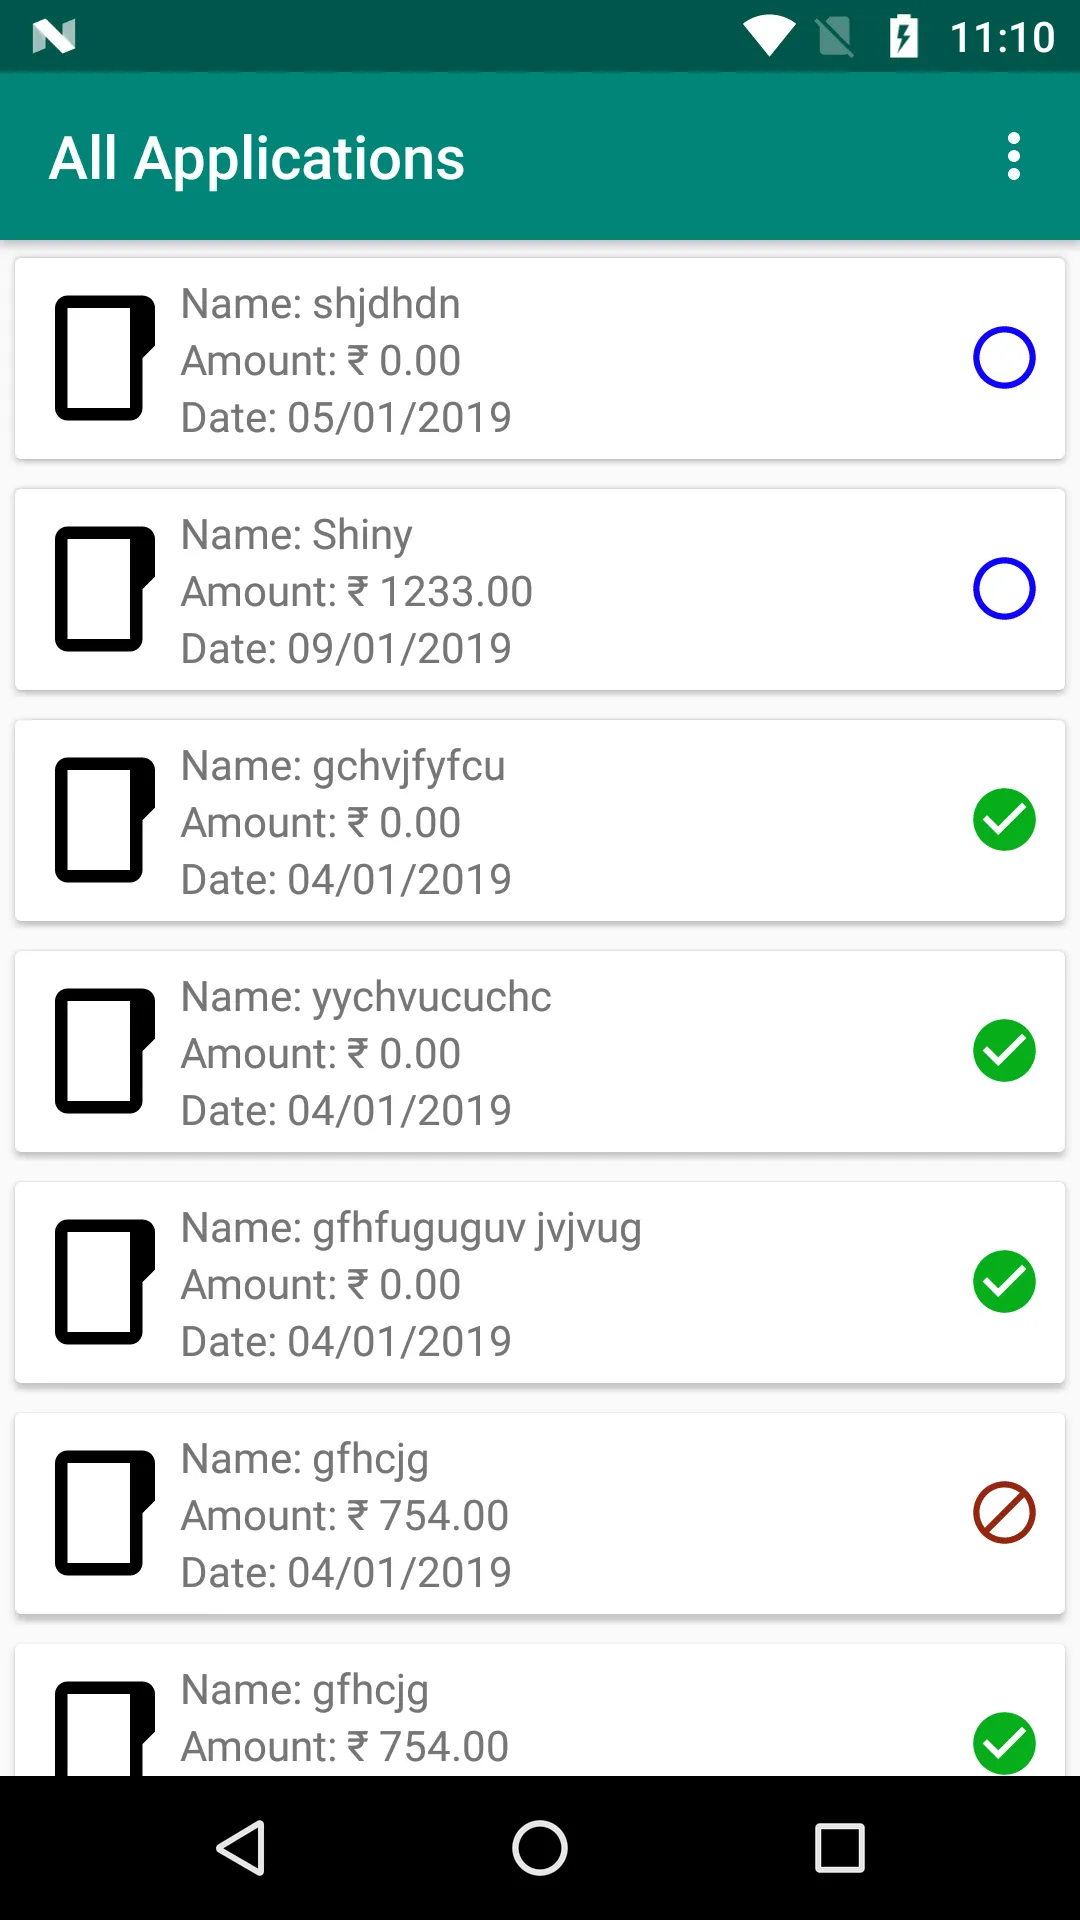The height and width of the screenshot is (1920, 1080).
Task: Tap the document icon beside yychvucuchc
Action: pyautogui.click(x=104, y=1051)
